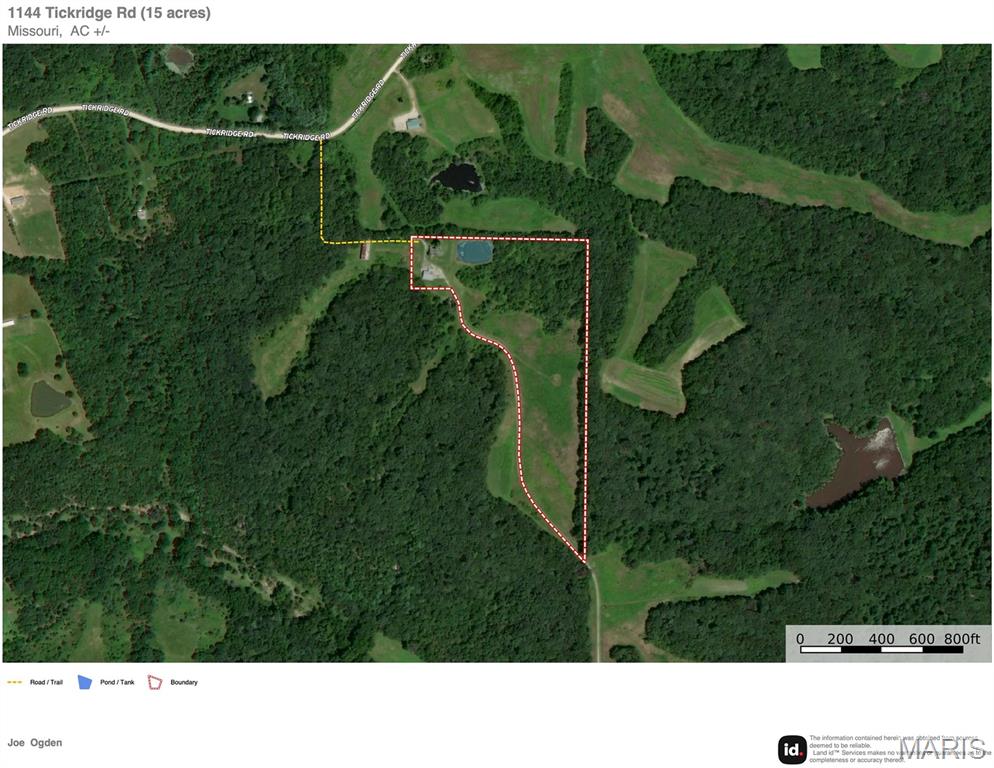Click the MARIS watermark logo
This screenshot has height=768, width=994.
coord(945,749)
